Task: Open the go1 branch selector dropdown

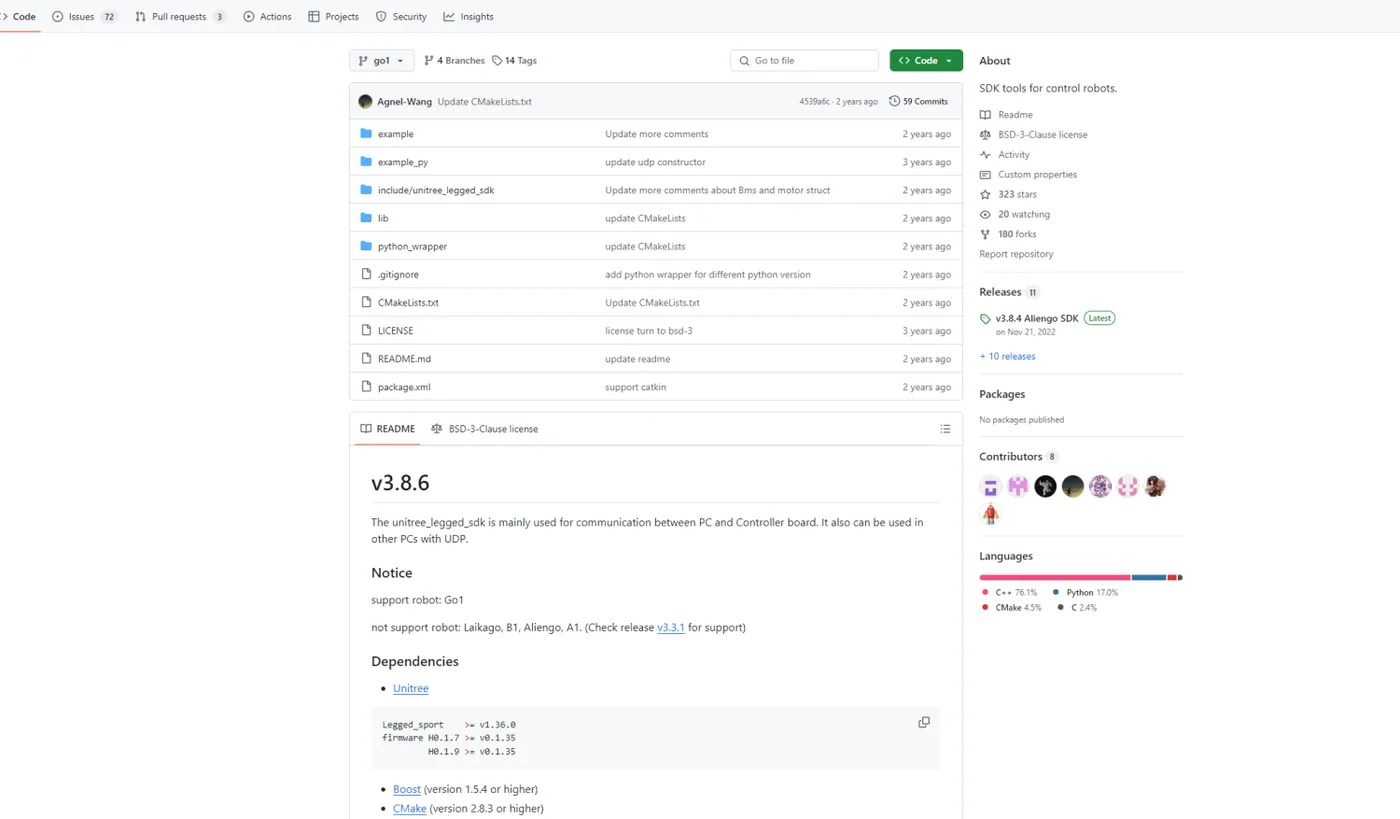Action: 381,61
